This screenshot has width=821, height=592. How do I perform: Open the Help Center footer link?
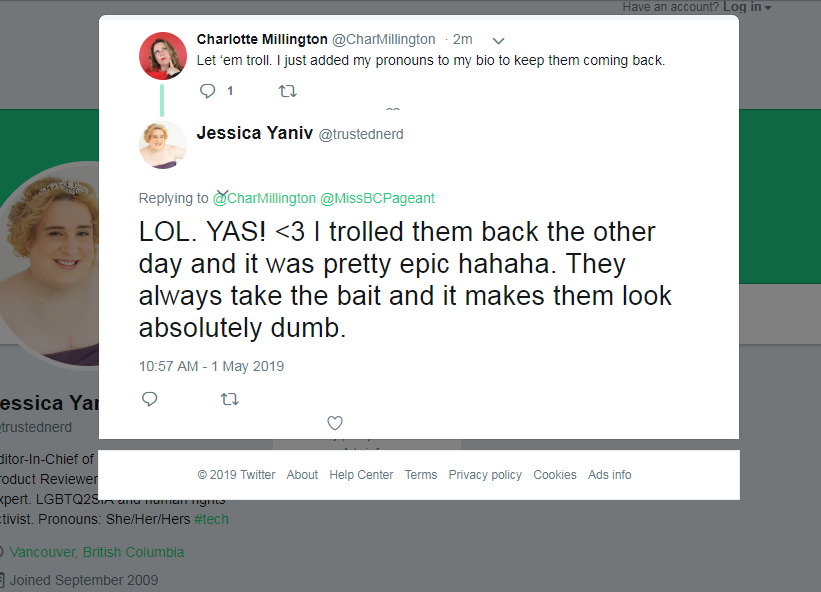(x=361, y=475)
